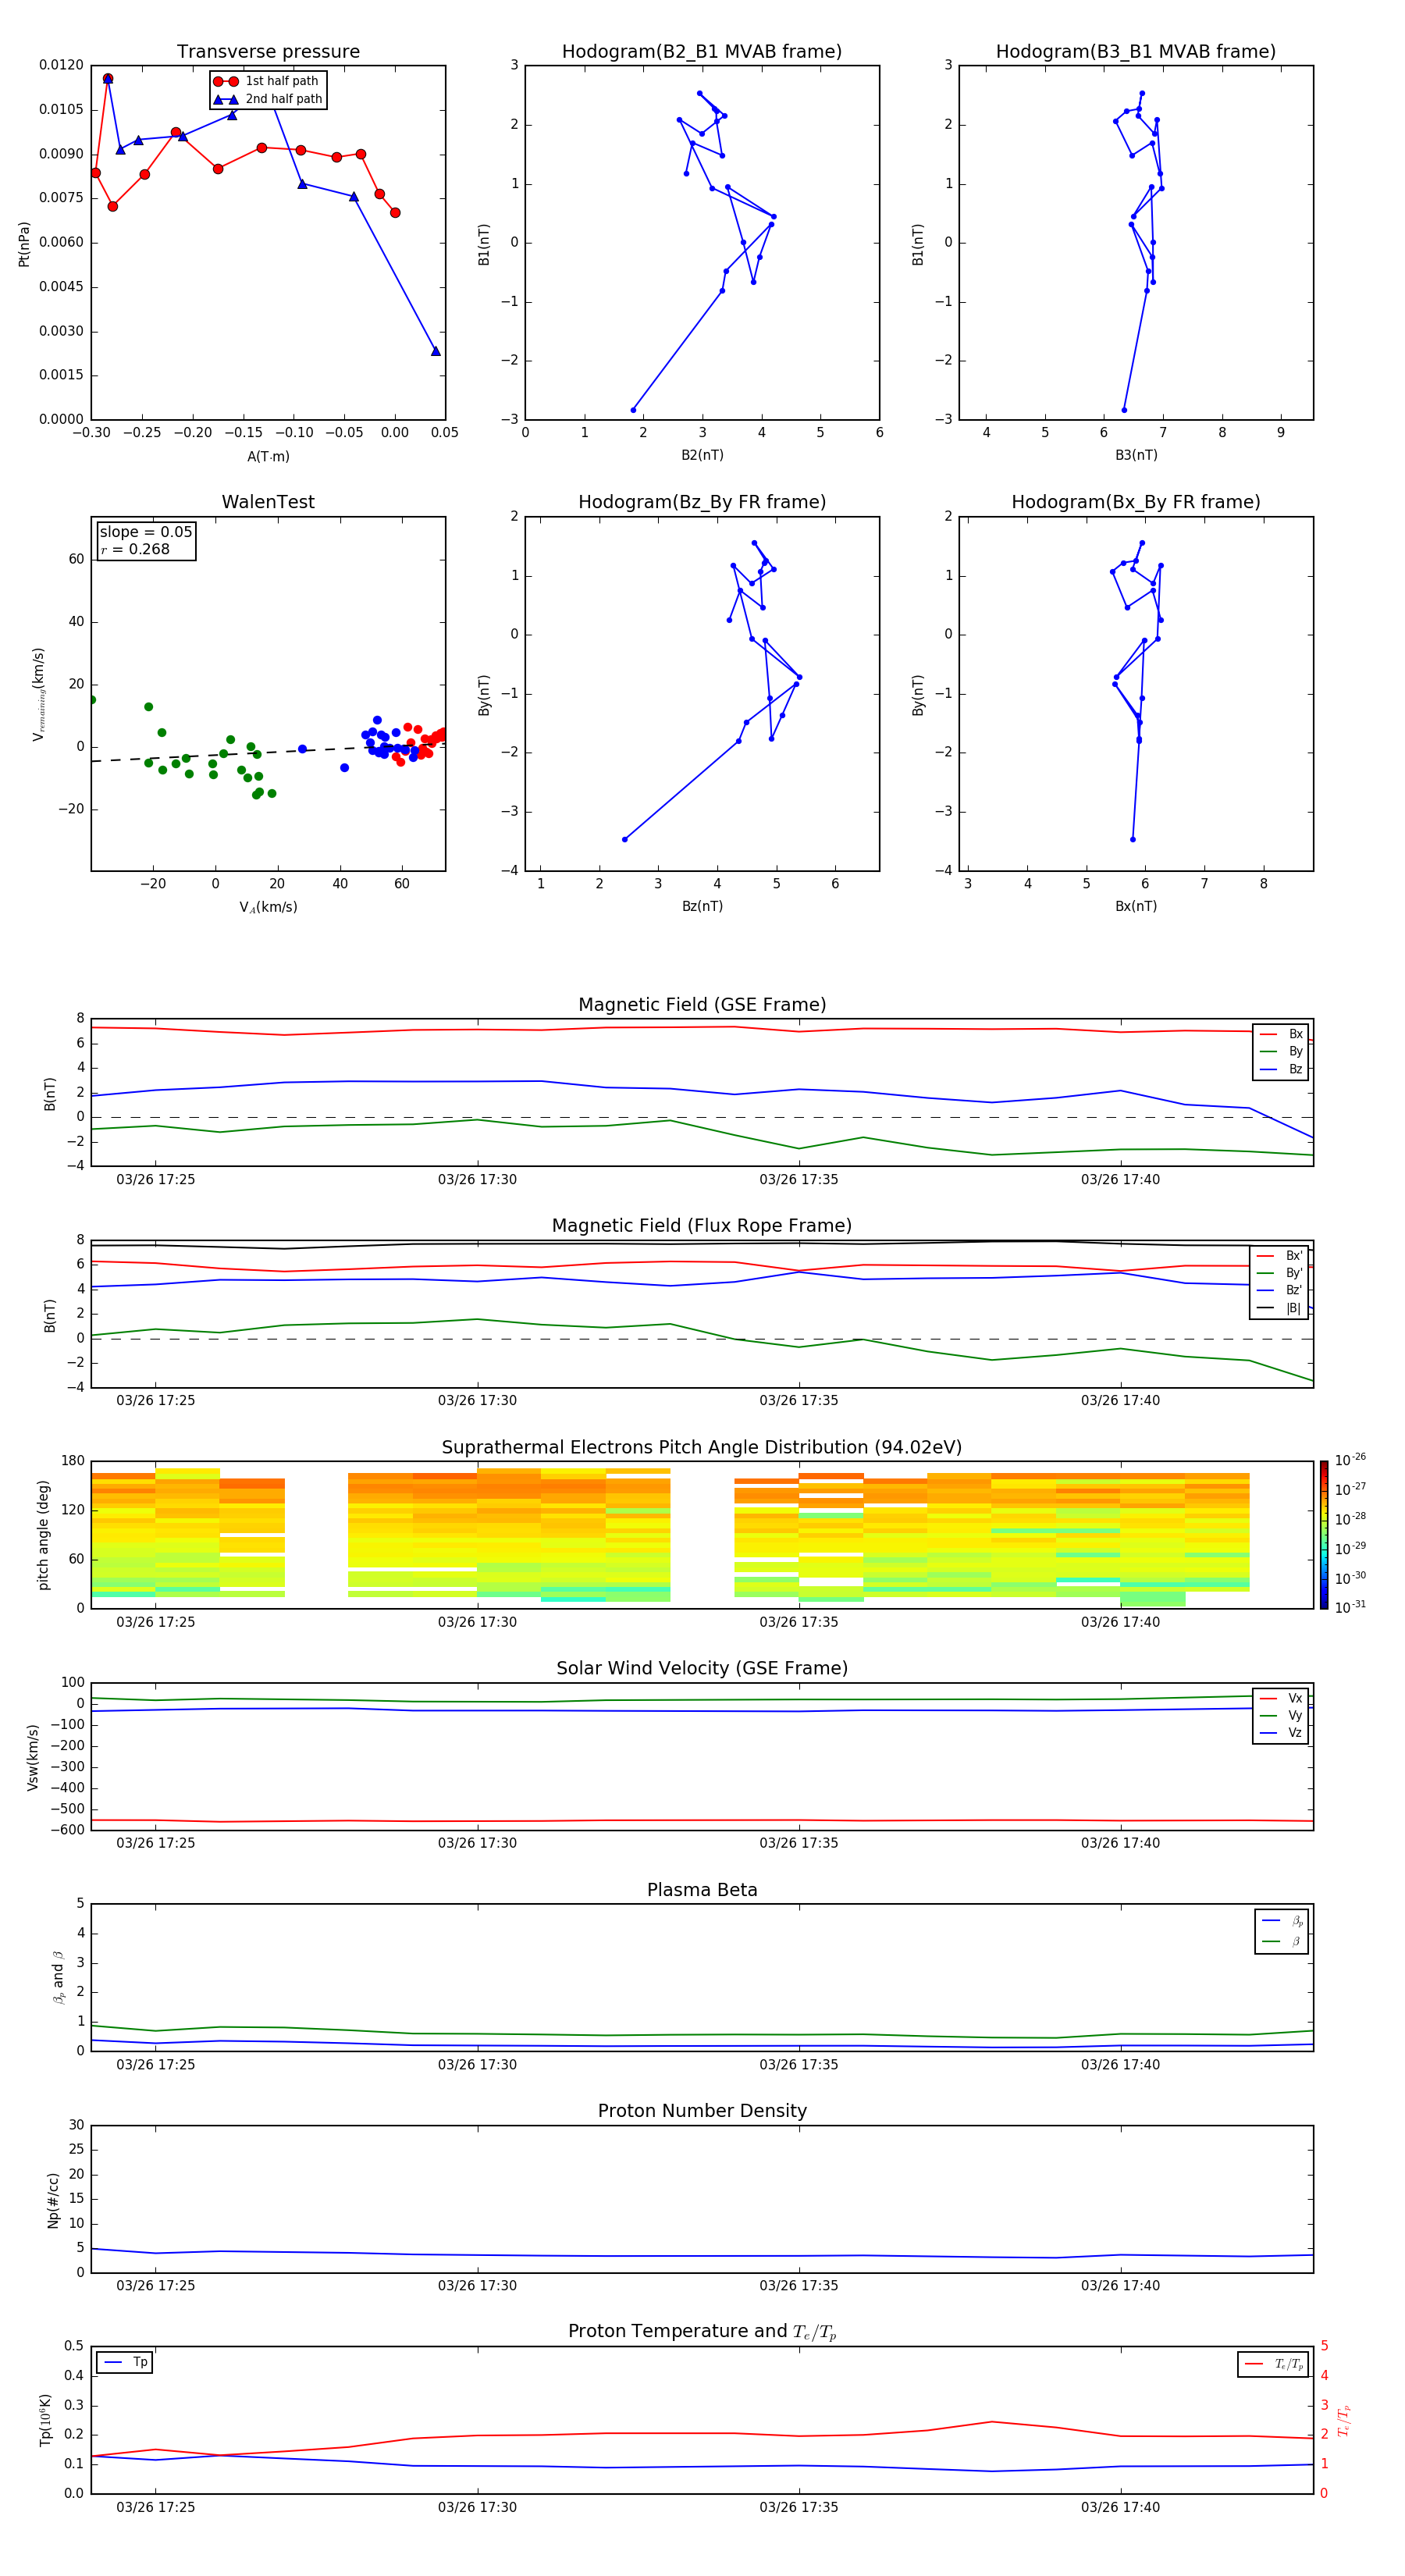1405x2576 pixels.
Task: Click the "Hodogram(B3_B1 MVAB frame)" title
Action: pyautogui.click(x=1136, y=52)
